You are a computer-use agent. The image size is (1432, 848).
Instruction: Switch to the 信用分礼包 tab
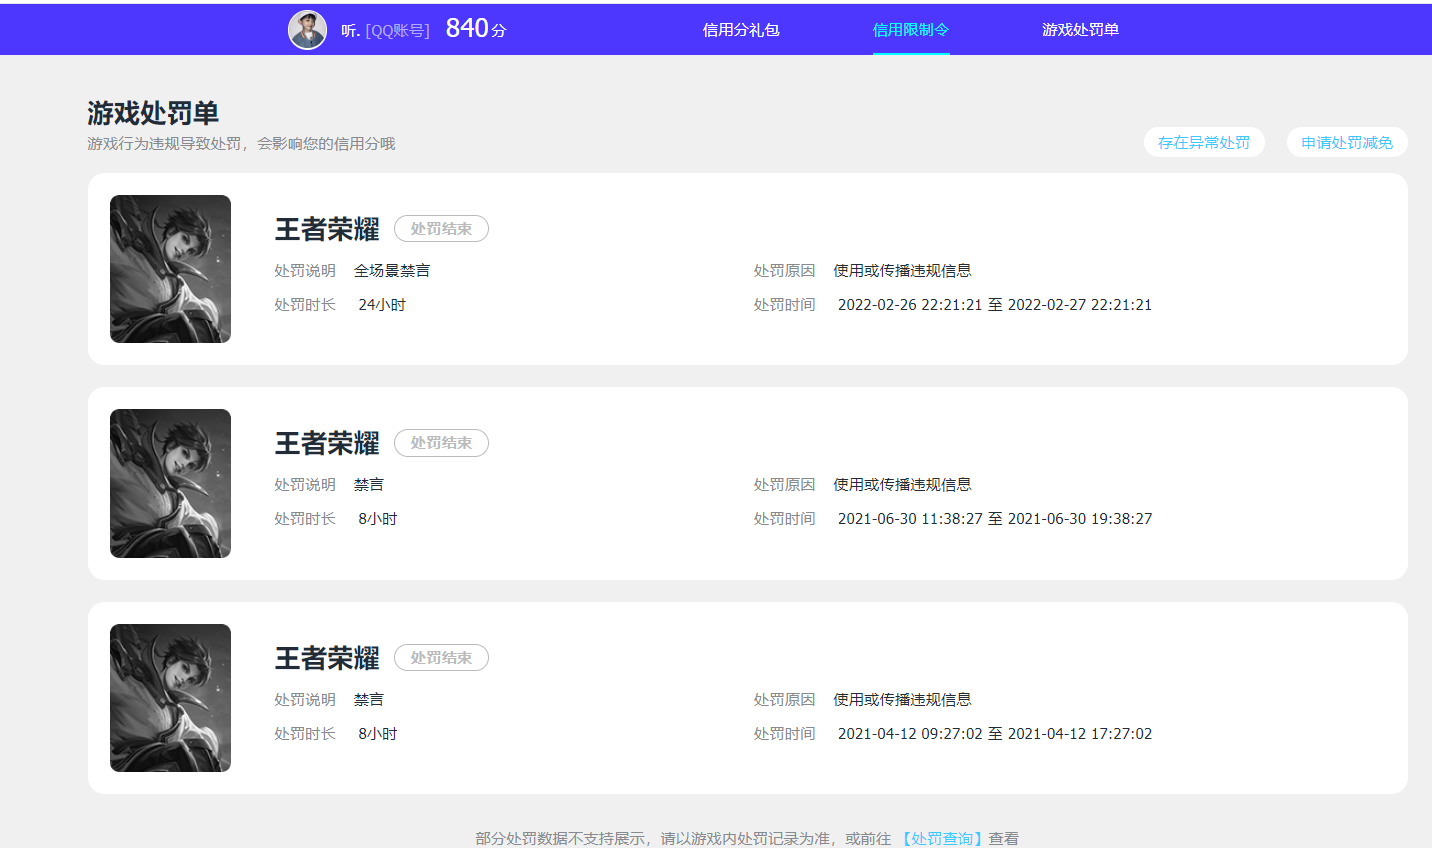740,30
